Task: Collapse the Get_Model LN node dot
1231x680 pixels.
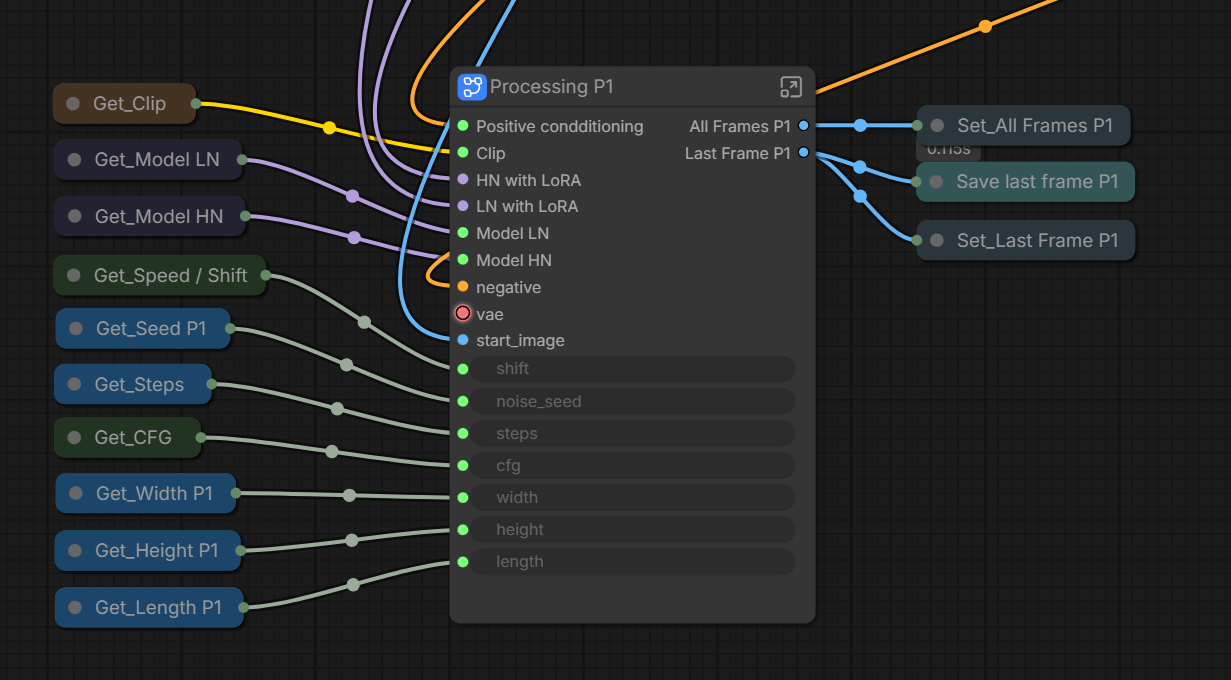Action: click(x=74, y=159)
